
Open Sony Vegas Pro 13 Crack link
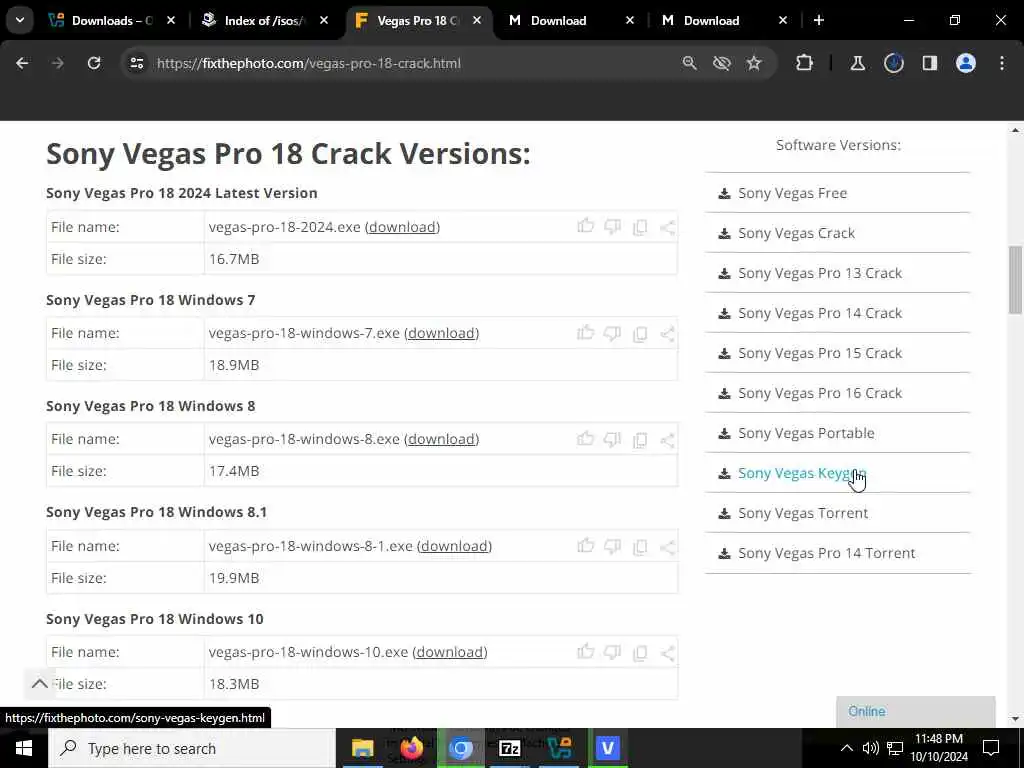(820, 273)
